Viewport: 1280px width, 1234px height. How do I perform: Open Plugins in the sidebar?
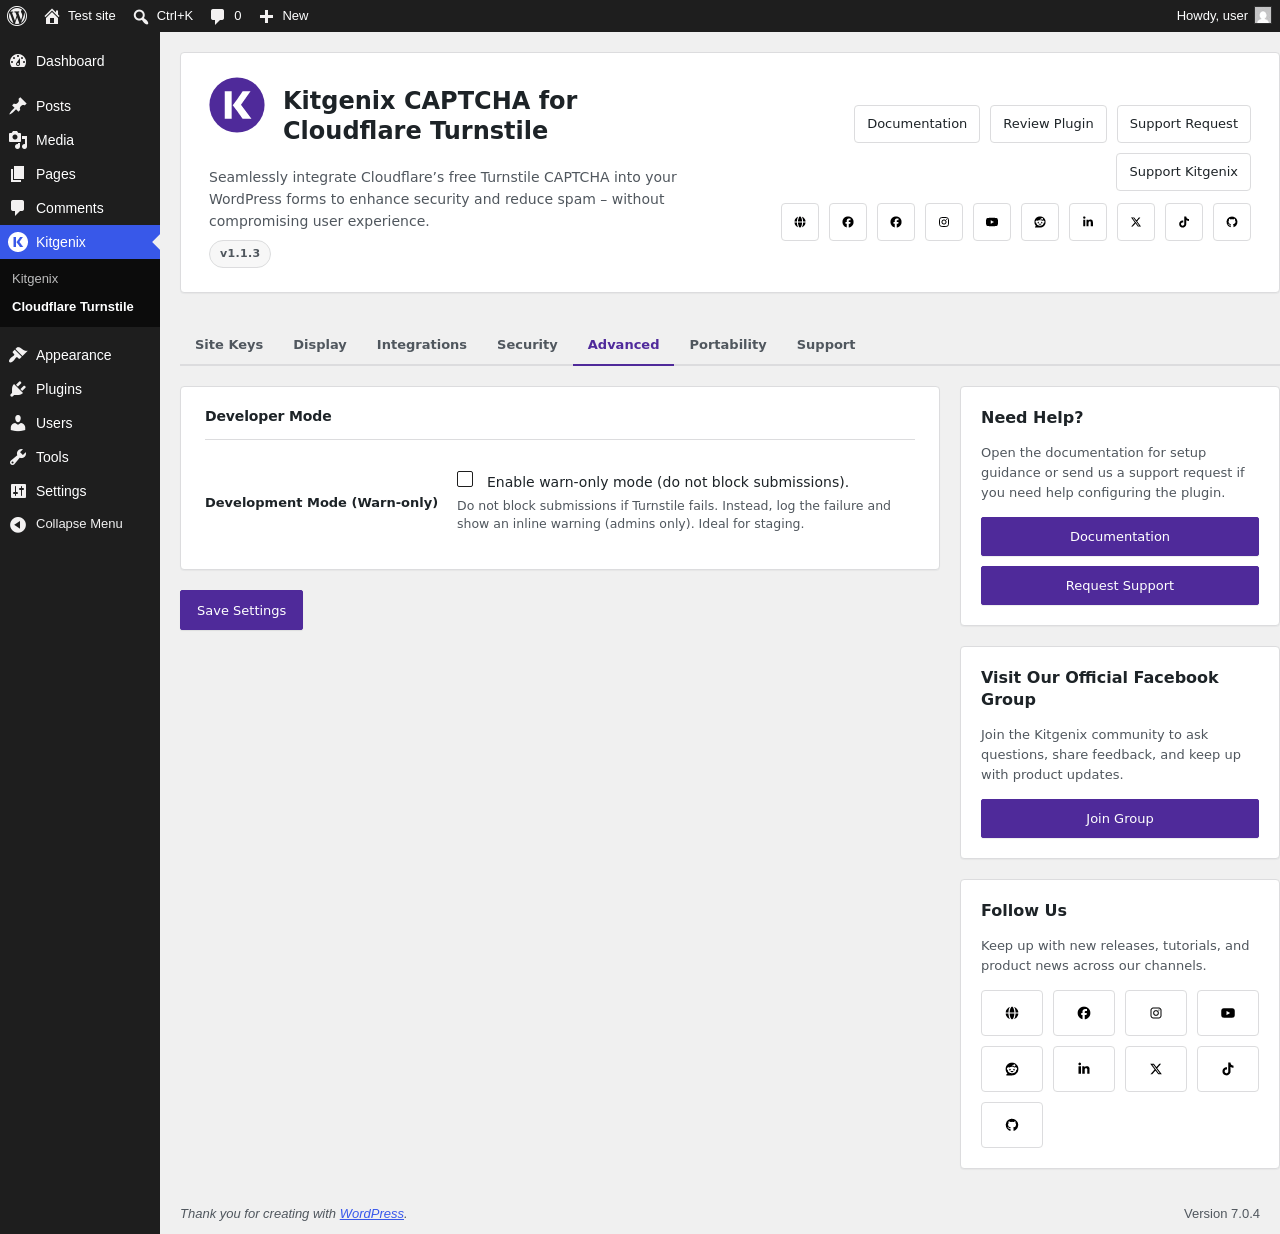pos(80,389)
